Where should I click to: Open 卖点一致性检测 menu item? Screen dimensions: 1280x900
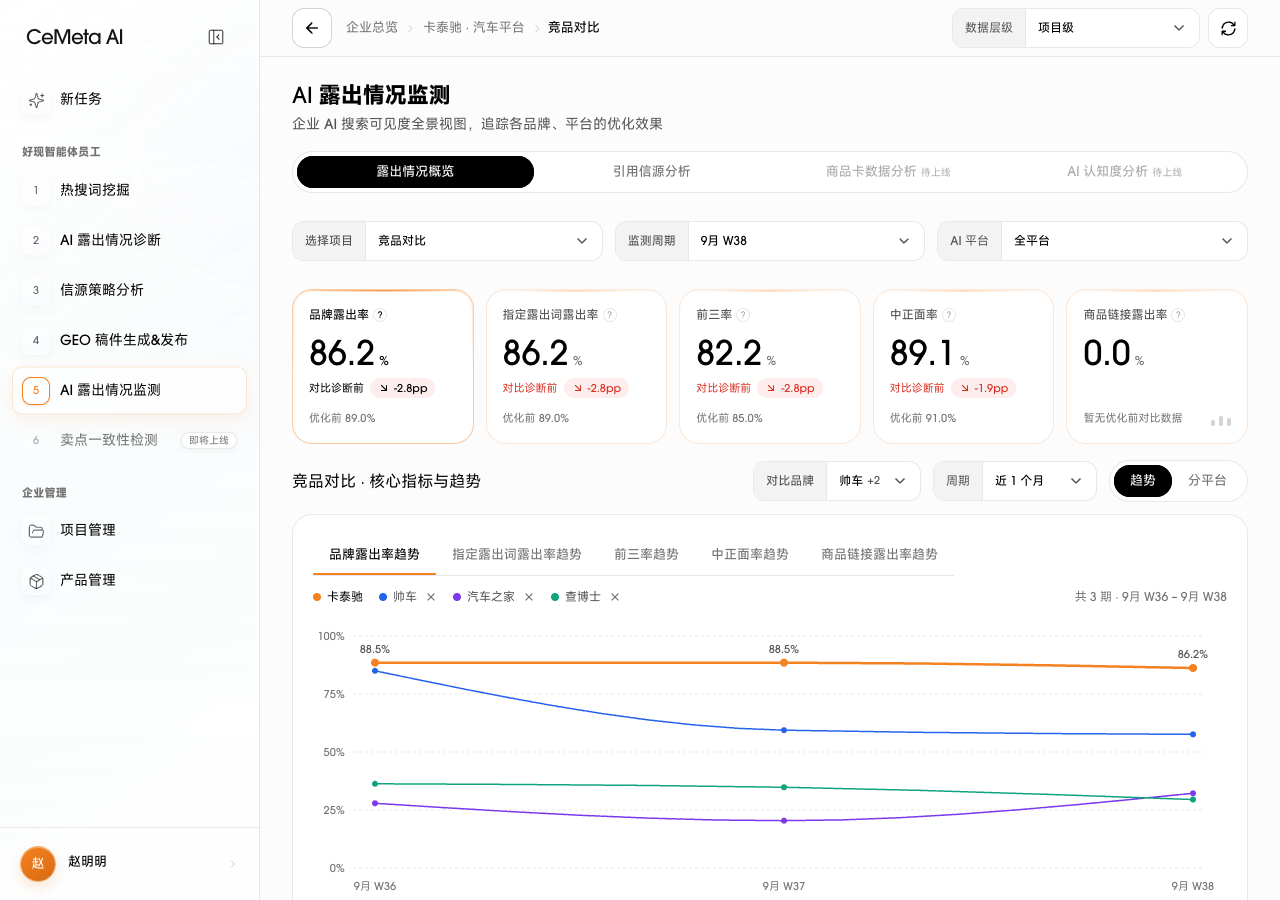pyautogui.click(x=130, y=440)
